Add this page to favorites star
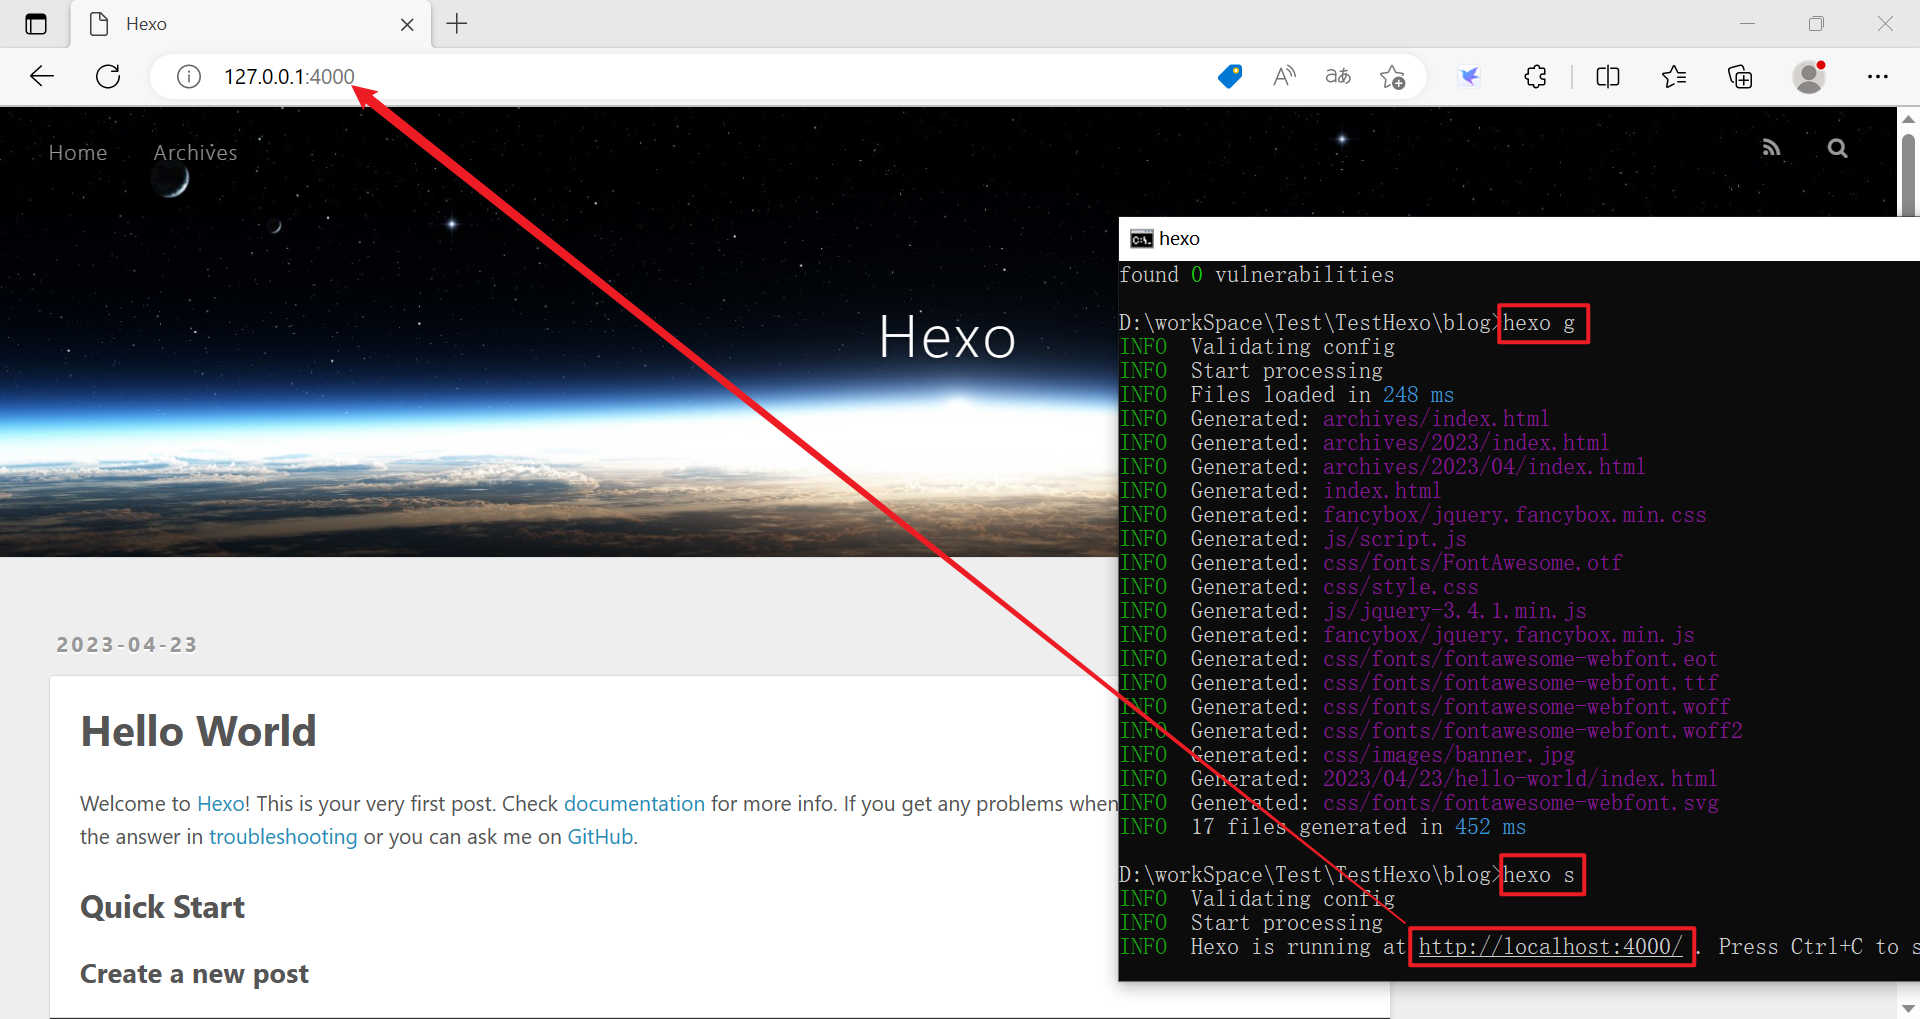The width and height of the screenshot is (1920, 1019). [1392, 76]
